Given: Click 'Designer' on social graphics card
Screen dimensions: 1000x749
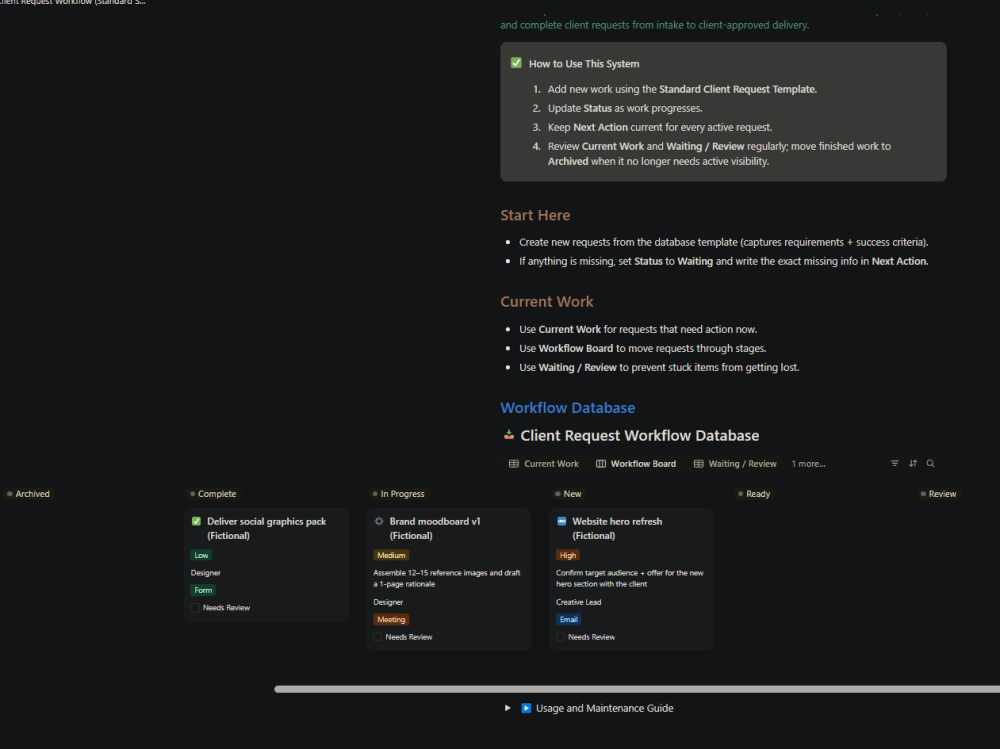Looking at the screenshot, I should coord(205,573).
